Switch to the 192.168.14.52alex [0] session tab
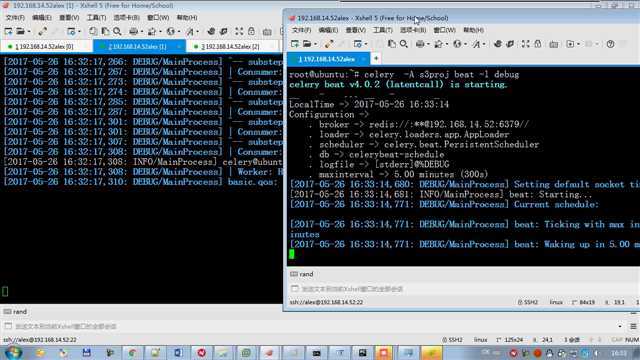Screen dimensions: 640x360 coord(44,47)
